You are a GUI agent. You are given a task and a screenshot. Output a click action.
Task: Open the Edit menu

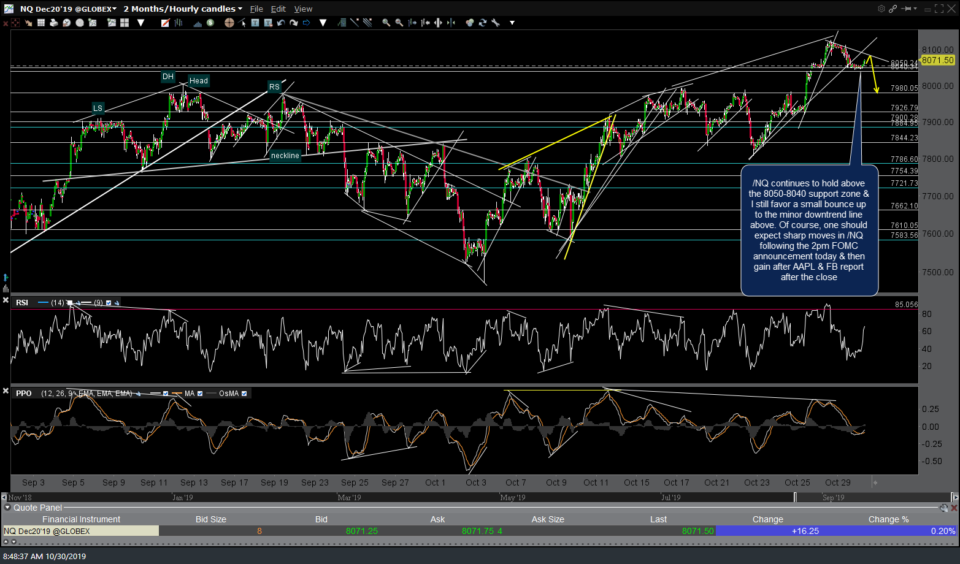[278, 9]
